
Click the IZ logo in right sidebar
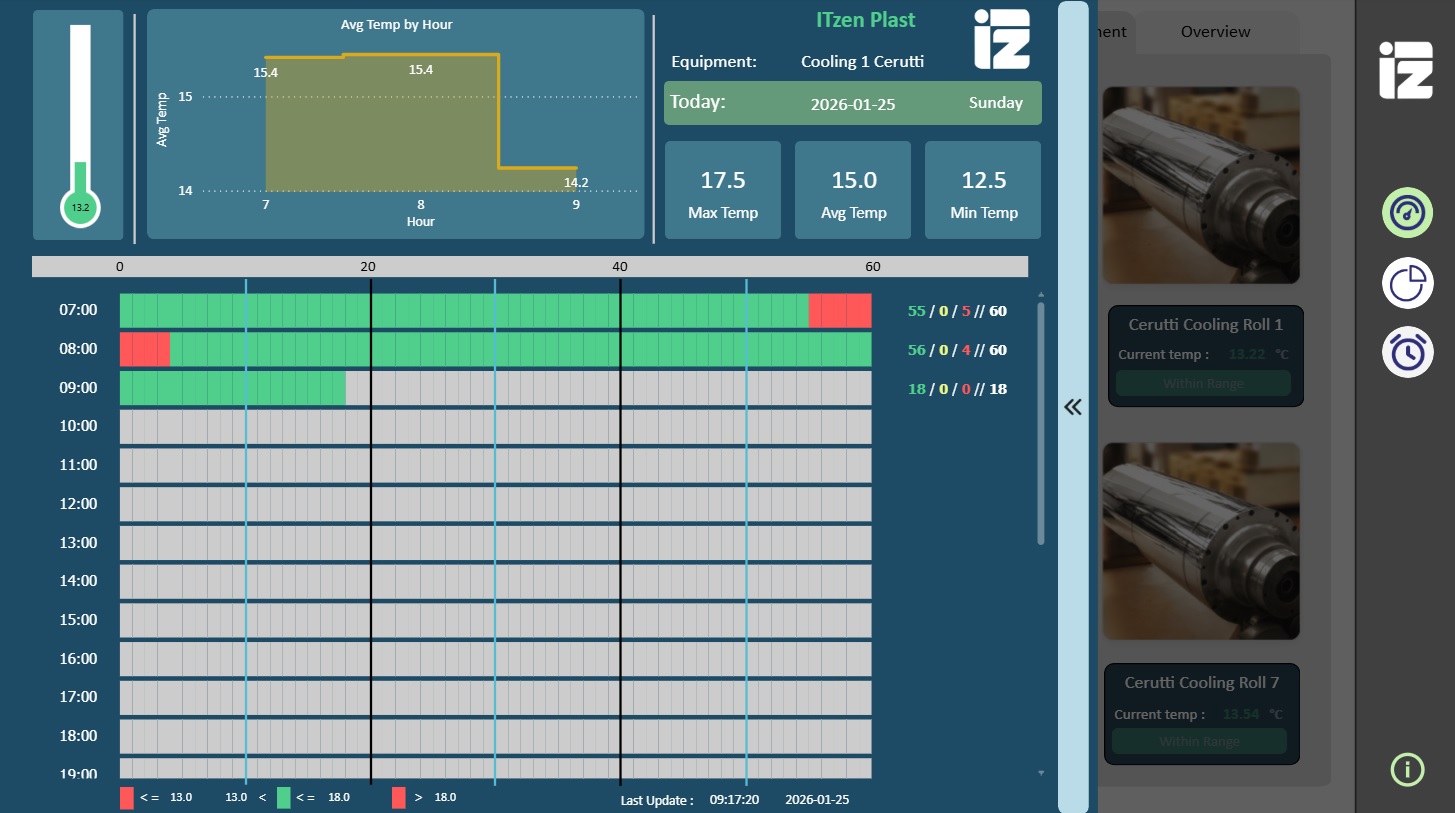(1406, 70)
